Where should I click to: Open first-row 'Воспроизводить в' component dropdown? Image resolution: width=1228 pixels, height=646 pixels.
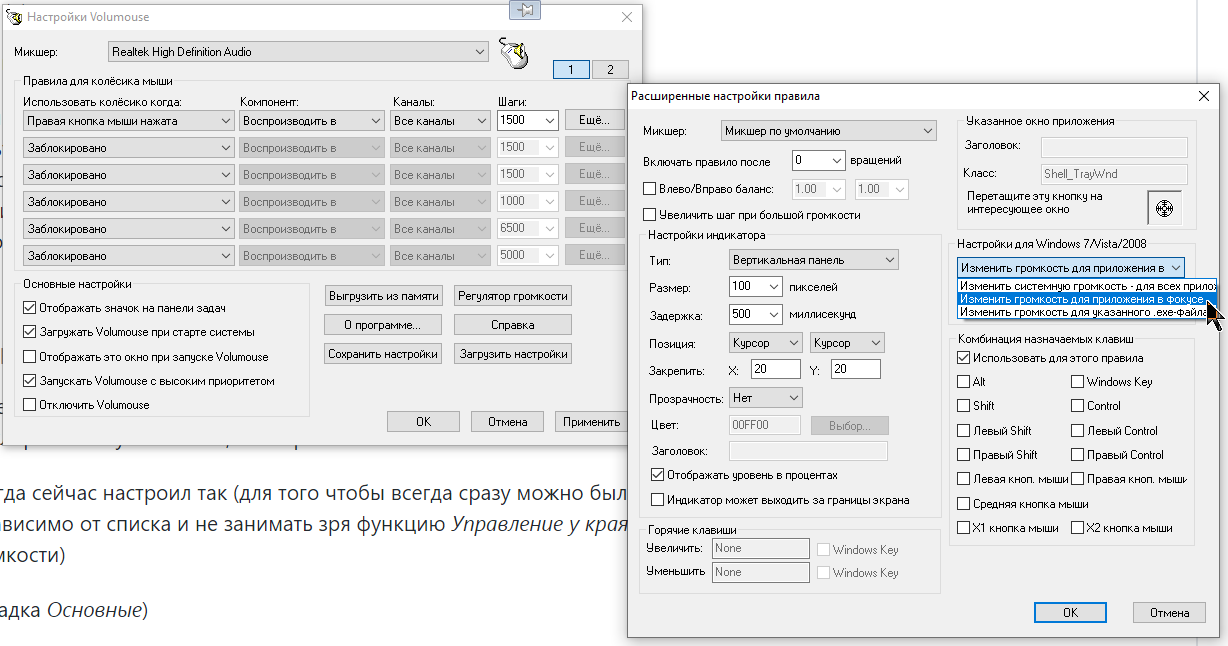[312, 120]
